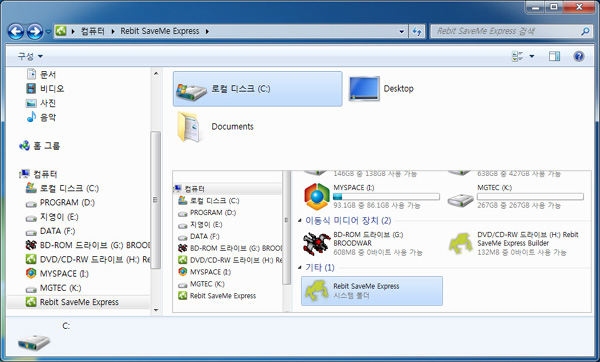Open the Desktop monitor icon

[364, 89]
